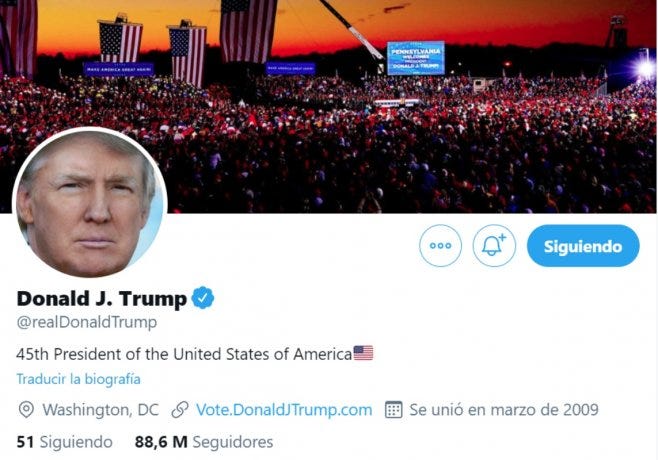Image resolution: width=658 pixels, height=460 pixels.
Task: Turn on notifications with the bell icon
Action: (x=494, y=246)
